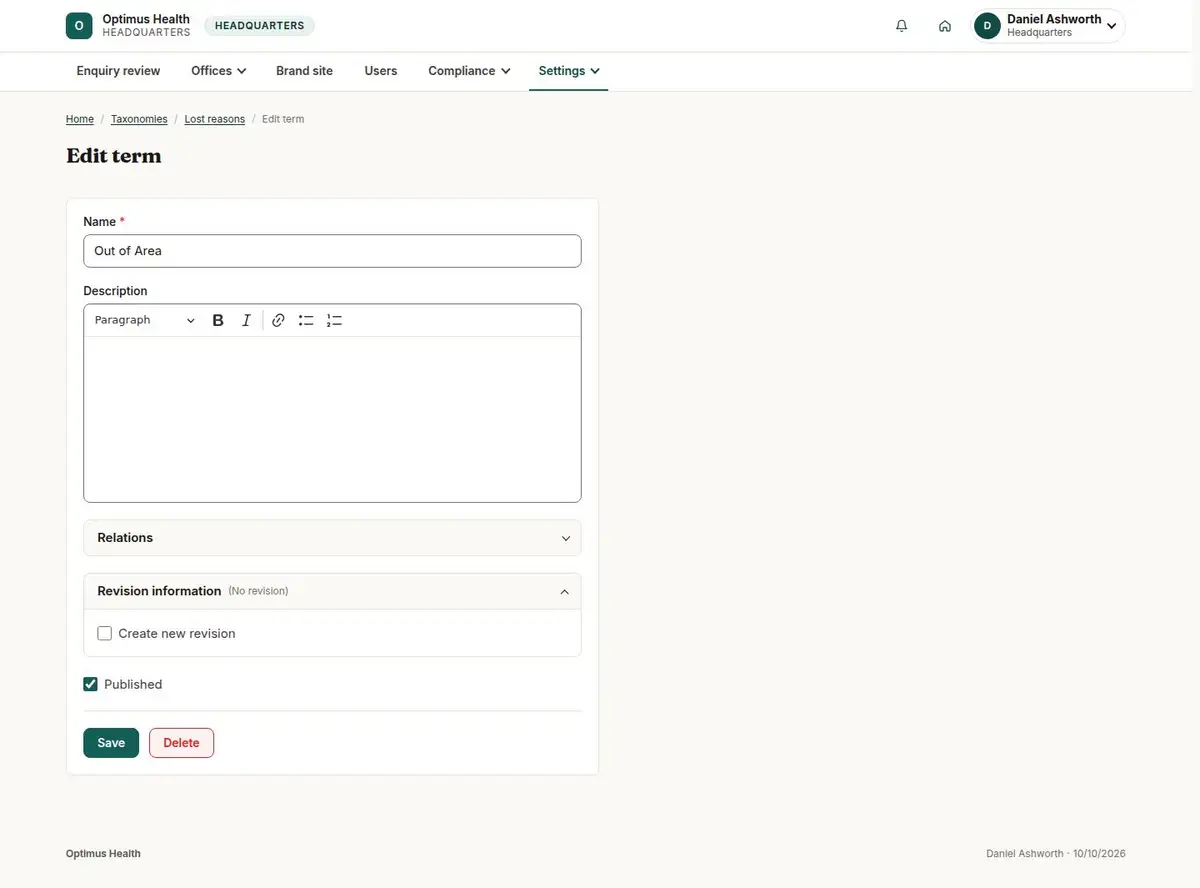Insert a link in the description
This screenshot has width=1200, height=888.
(278, 320)
